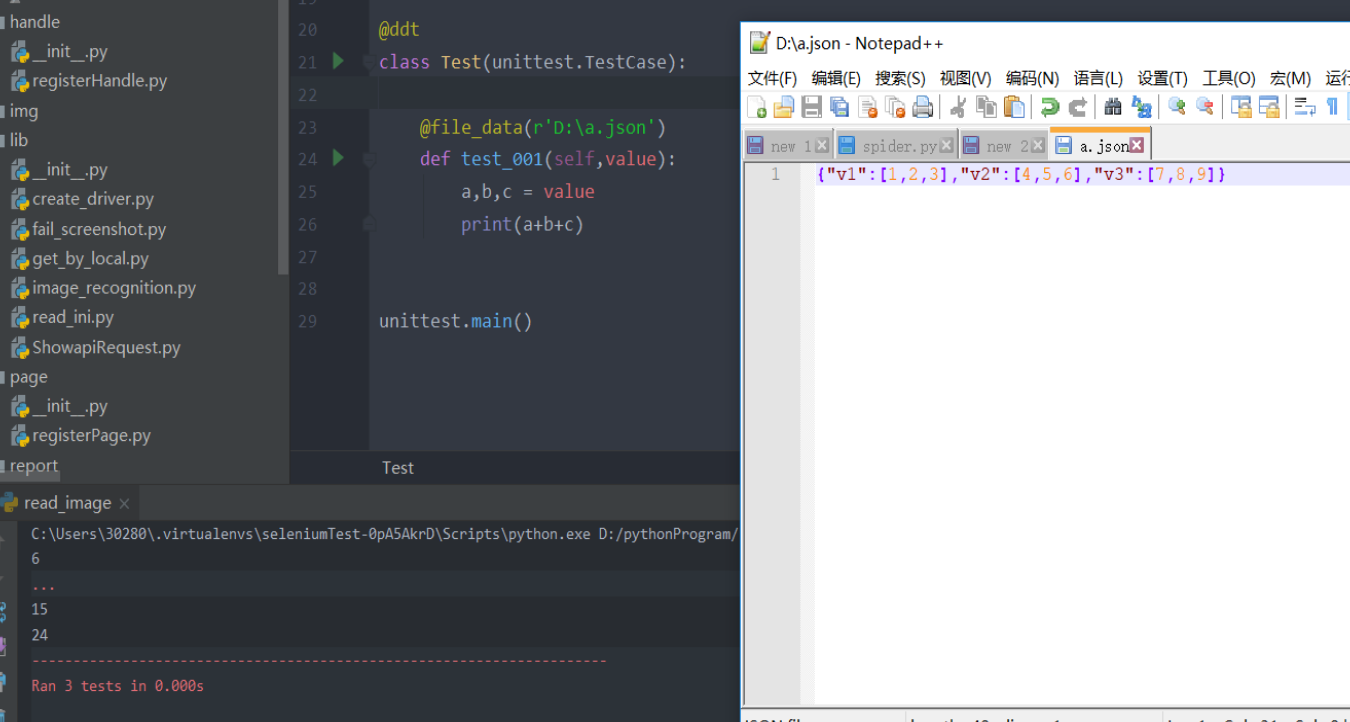Open registerPage.py file

(92, 436)
